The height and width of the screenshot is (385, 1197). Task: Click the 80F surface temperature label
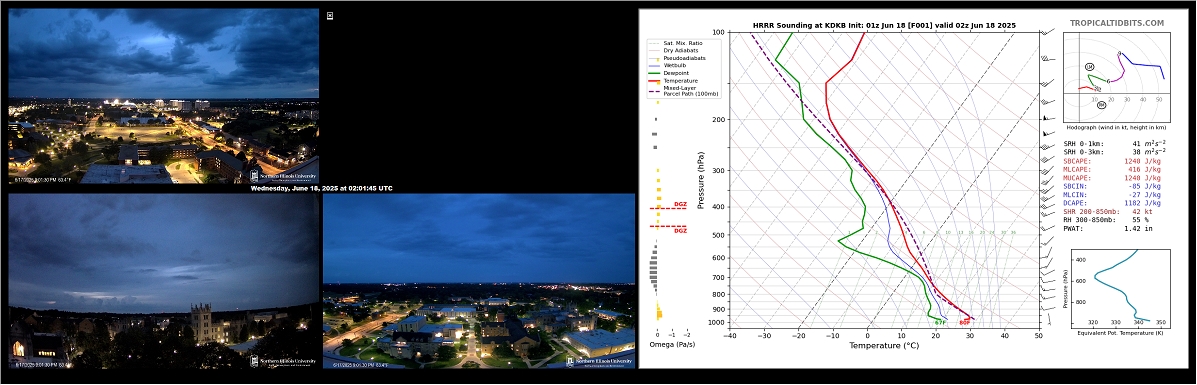click(964, 322)
